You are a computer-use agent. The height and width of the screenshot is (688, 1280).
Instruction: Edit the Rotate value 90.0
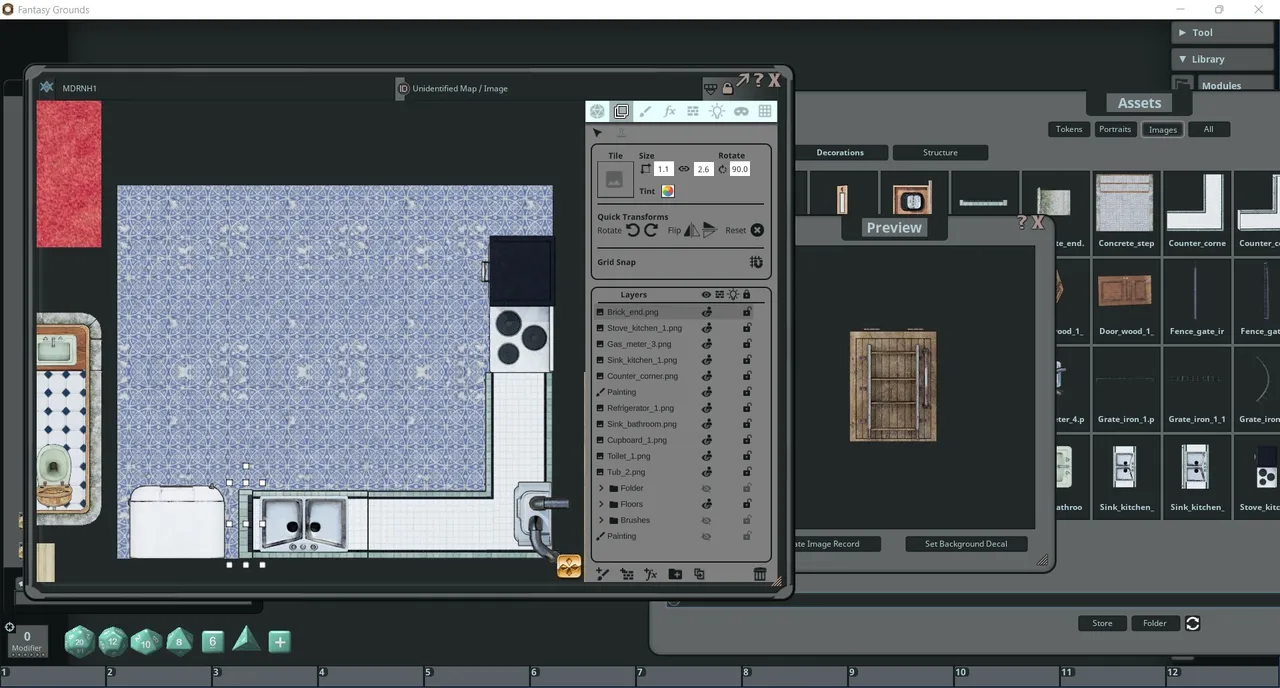coord(739,169)
